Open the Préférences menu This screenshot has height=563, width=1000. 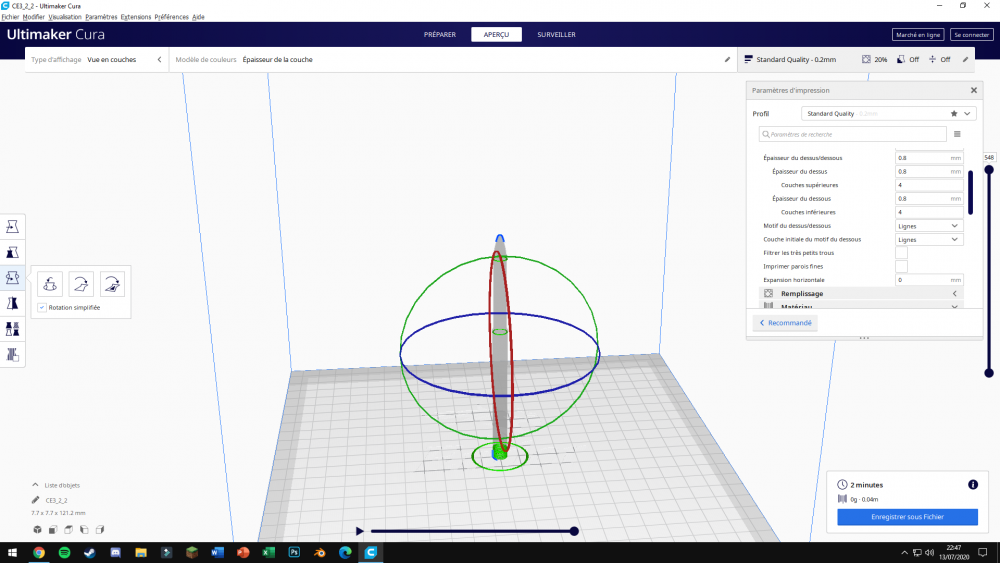tap(172, 17)
